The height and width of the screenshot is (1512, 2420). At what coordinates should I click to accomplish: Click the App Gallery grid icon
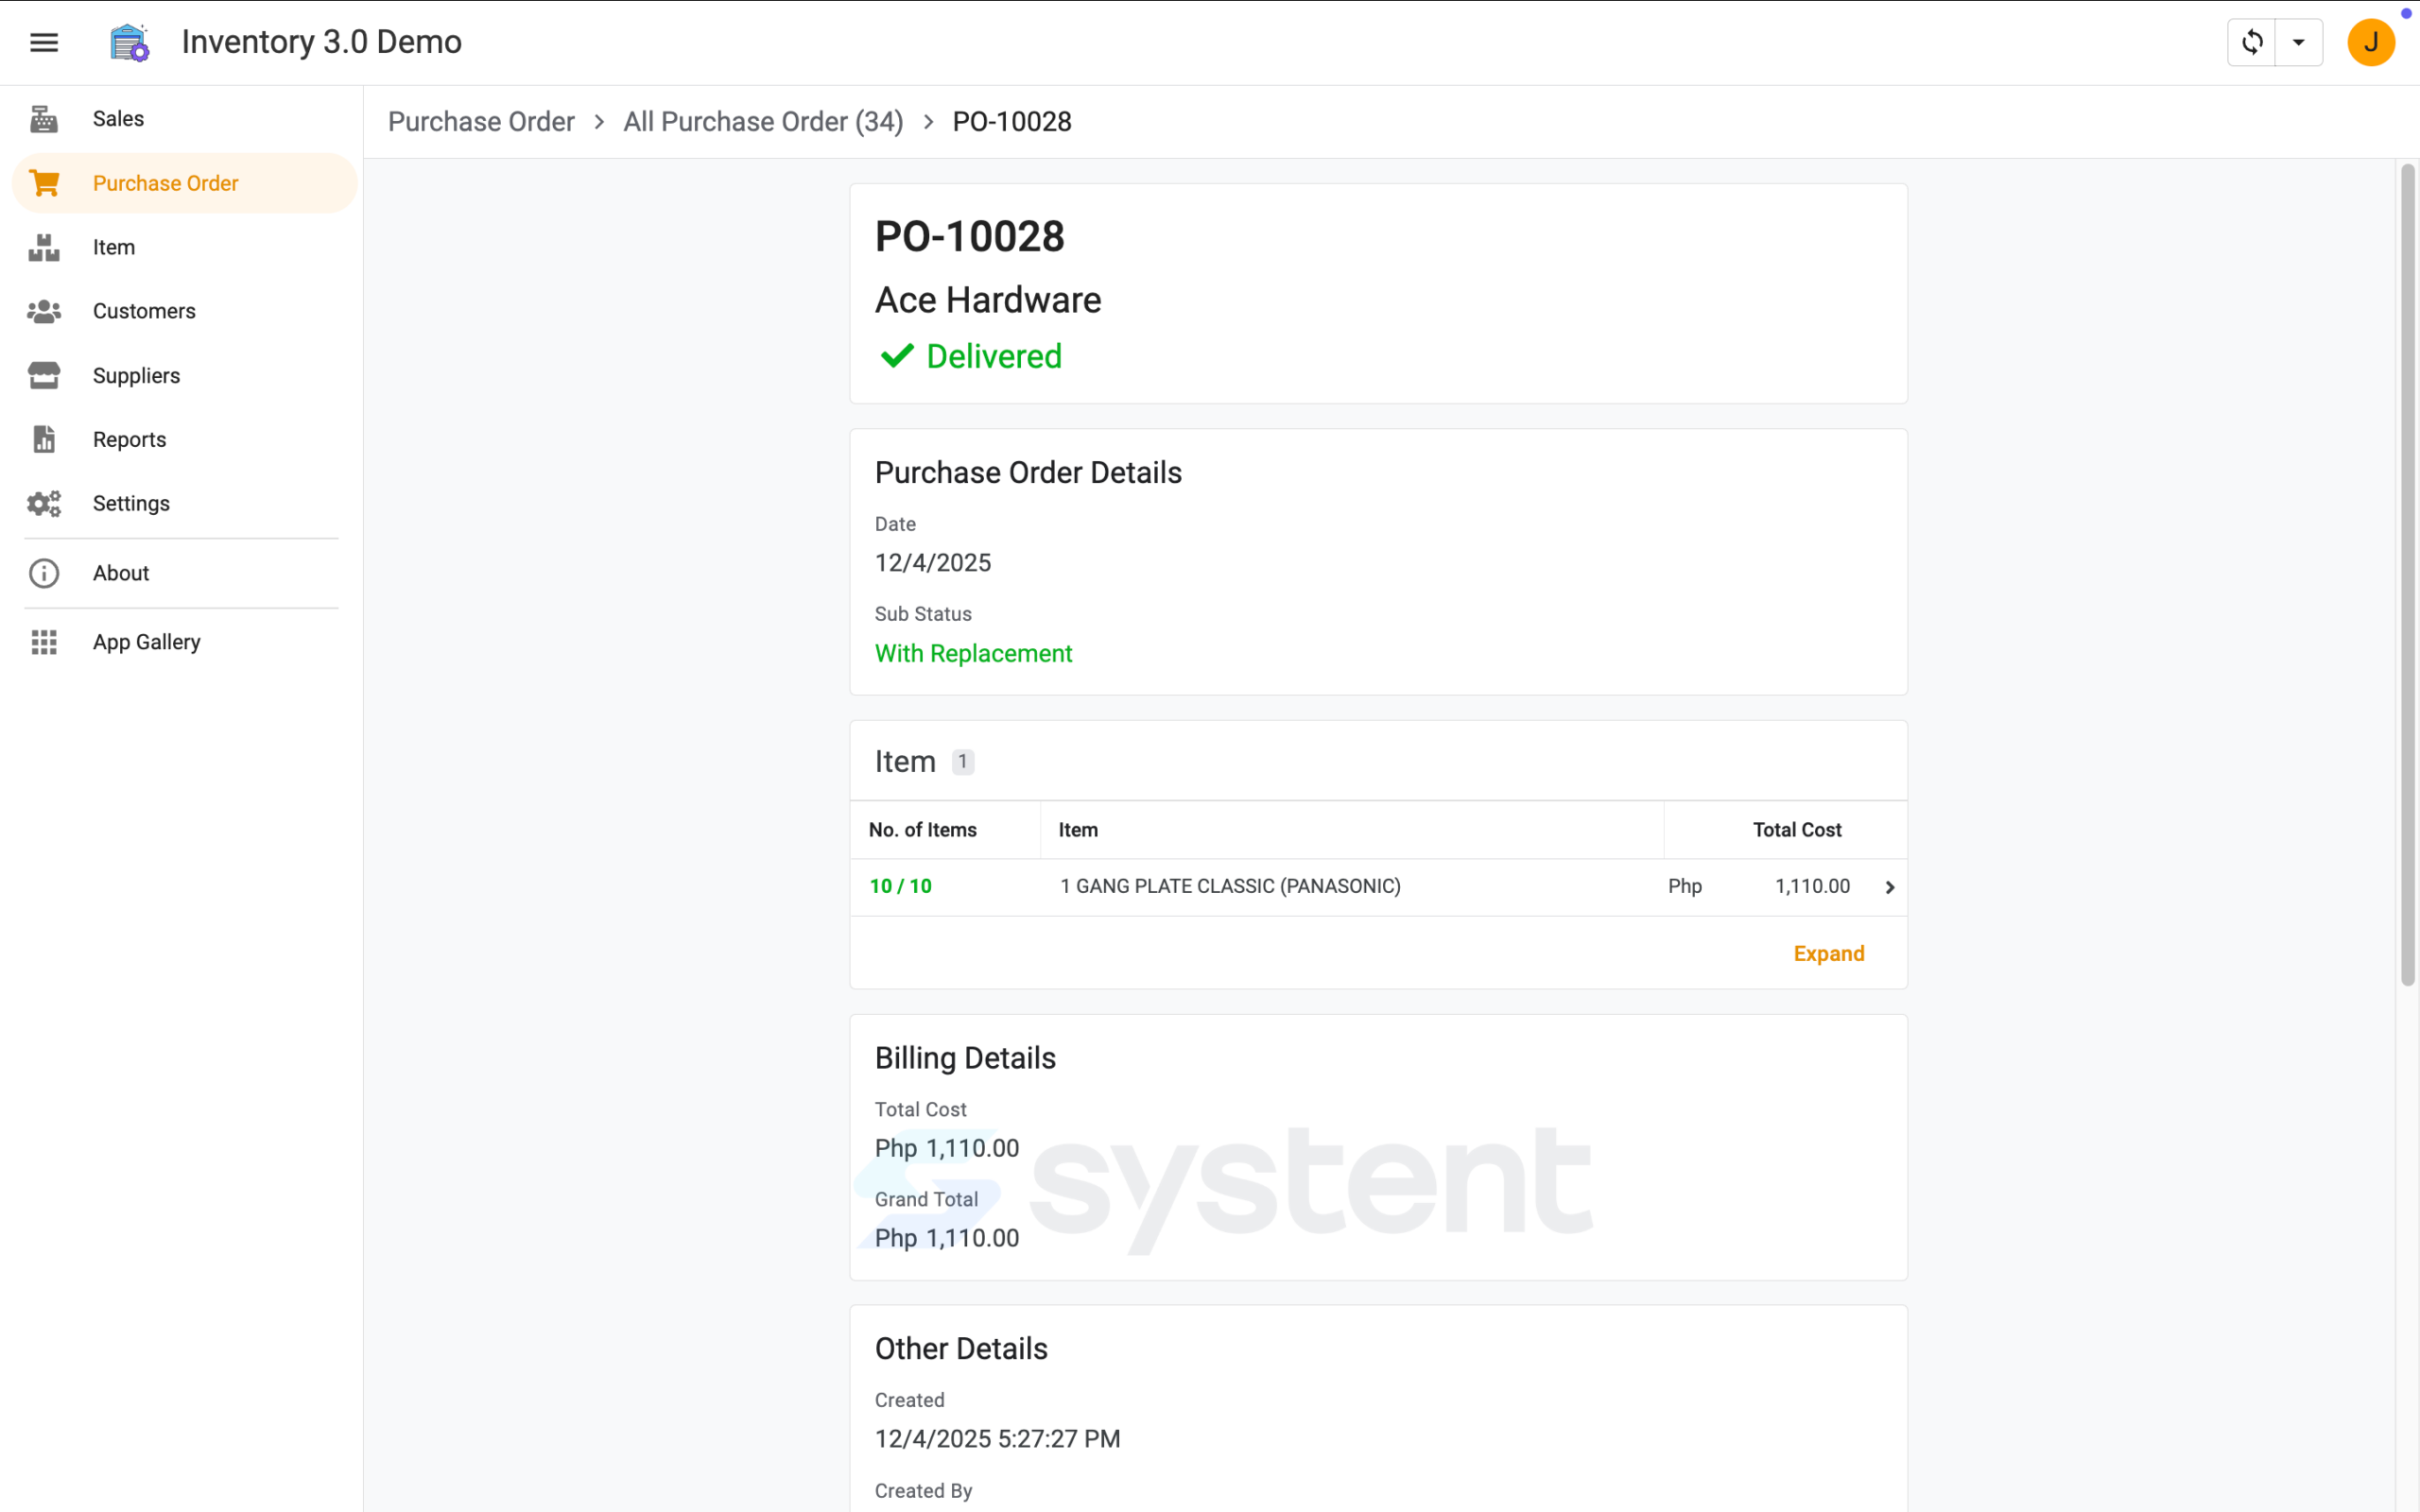(x=44, y=642)
